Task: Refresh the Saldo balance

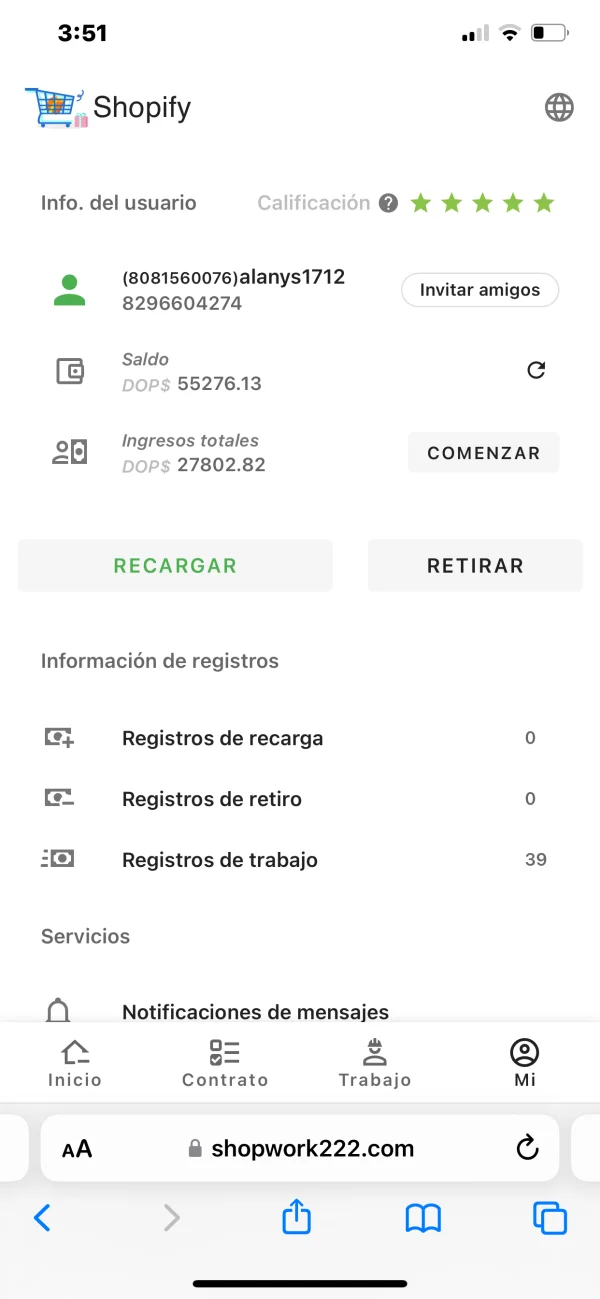Action: (x=536, y=370)
